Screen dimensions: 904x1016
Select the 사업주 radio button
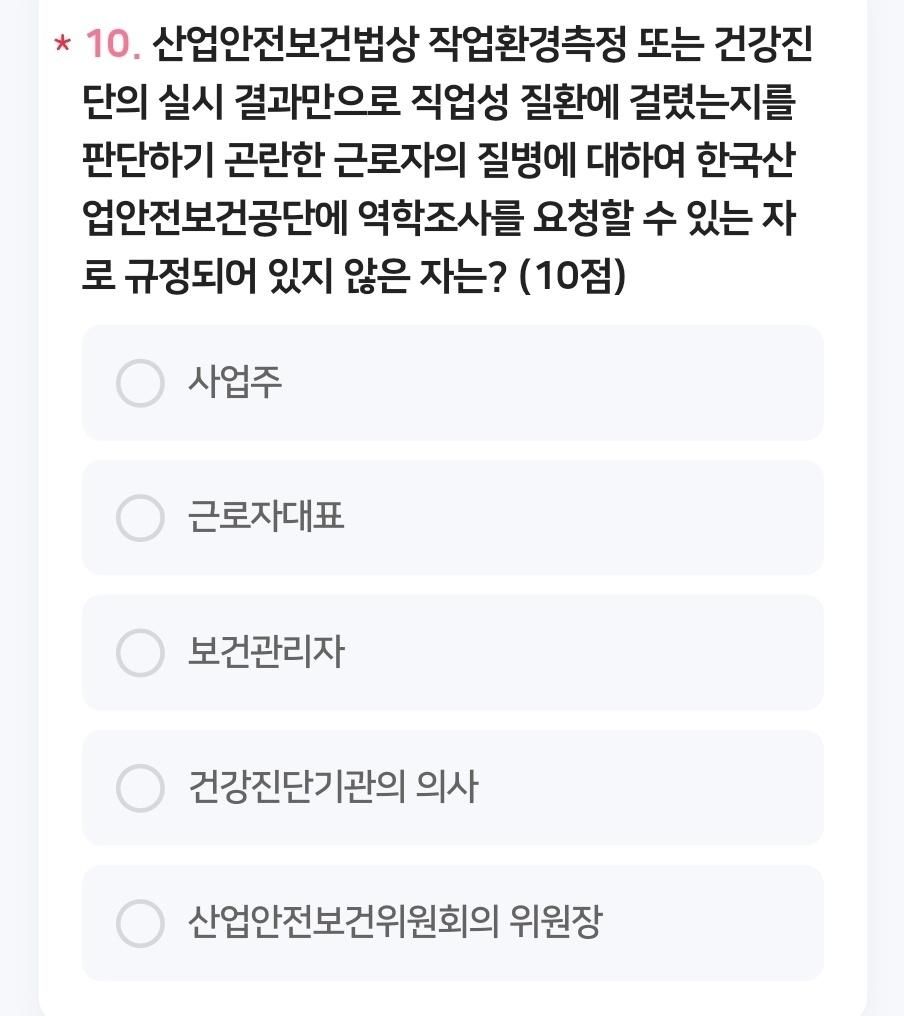click(x=140, y=383)
